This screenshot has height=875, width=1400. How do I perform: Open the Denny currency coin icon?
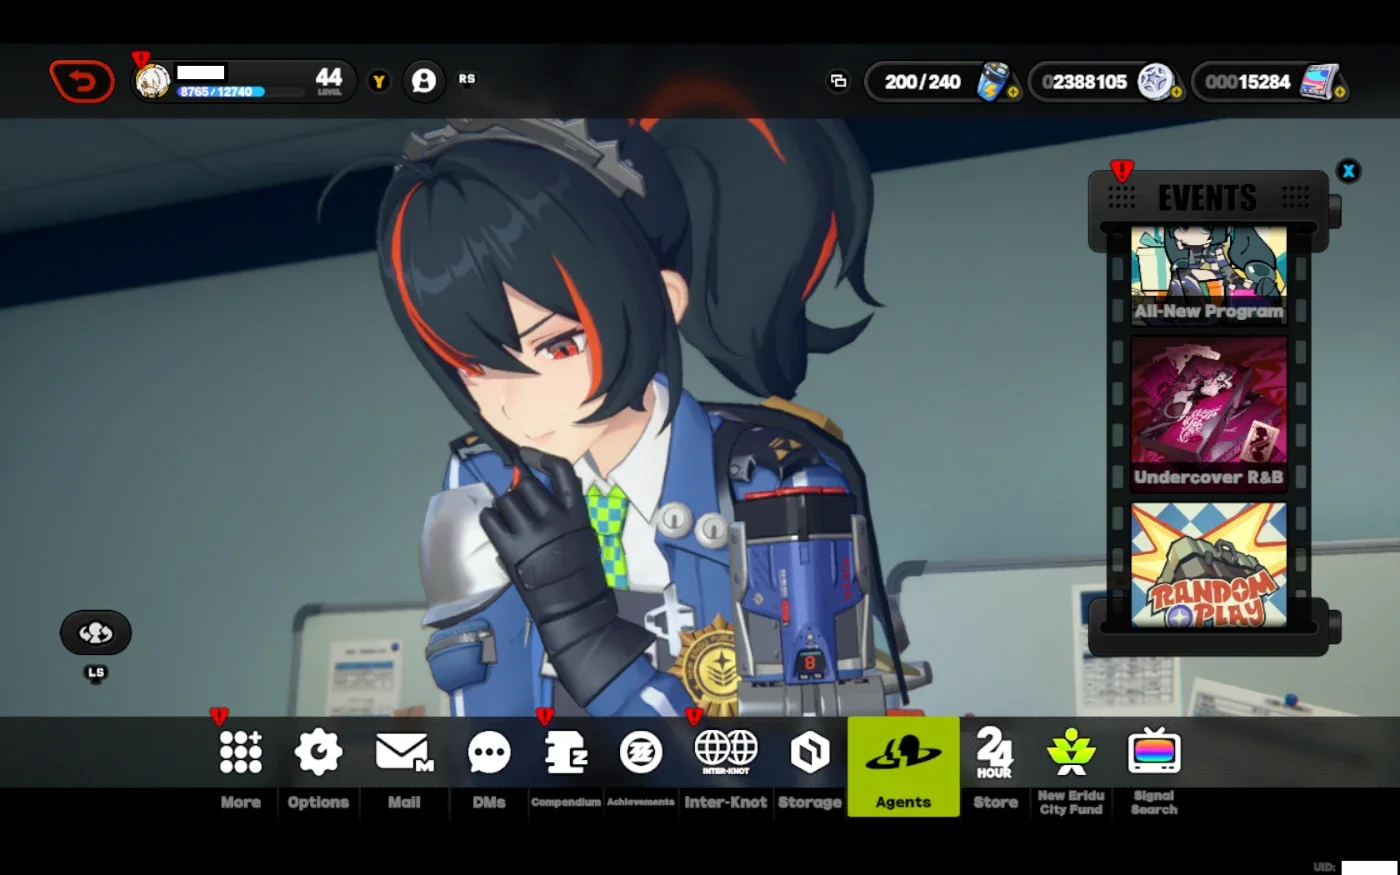pyautogui.click(x=1155, y=81)
